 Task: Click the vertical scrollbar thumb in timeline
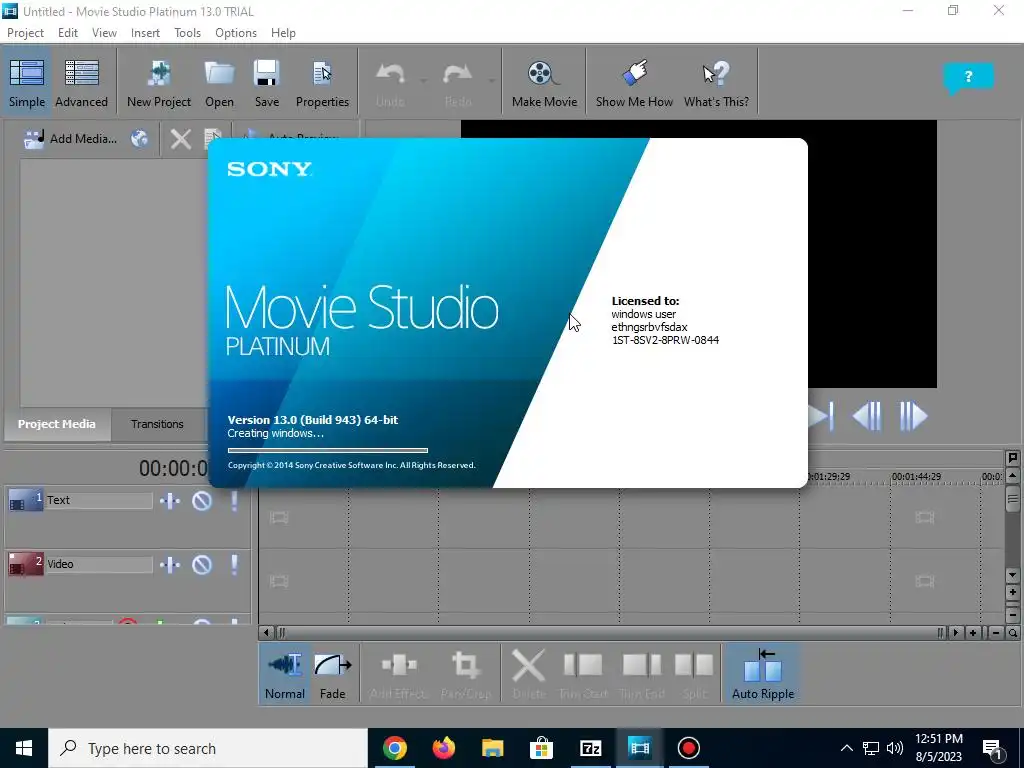tap(1012, 499)
